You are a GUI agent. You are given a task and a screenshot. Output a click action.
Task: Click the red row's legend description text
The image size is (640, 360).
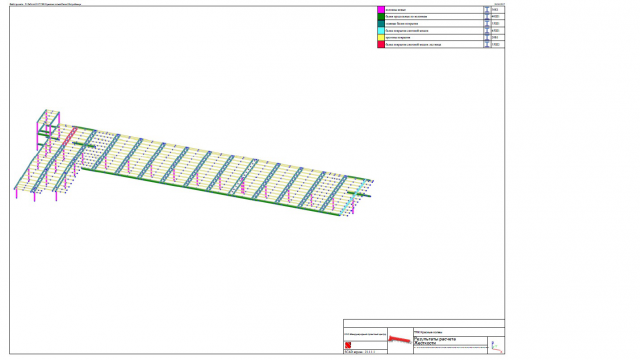click(413, 44)
